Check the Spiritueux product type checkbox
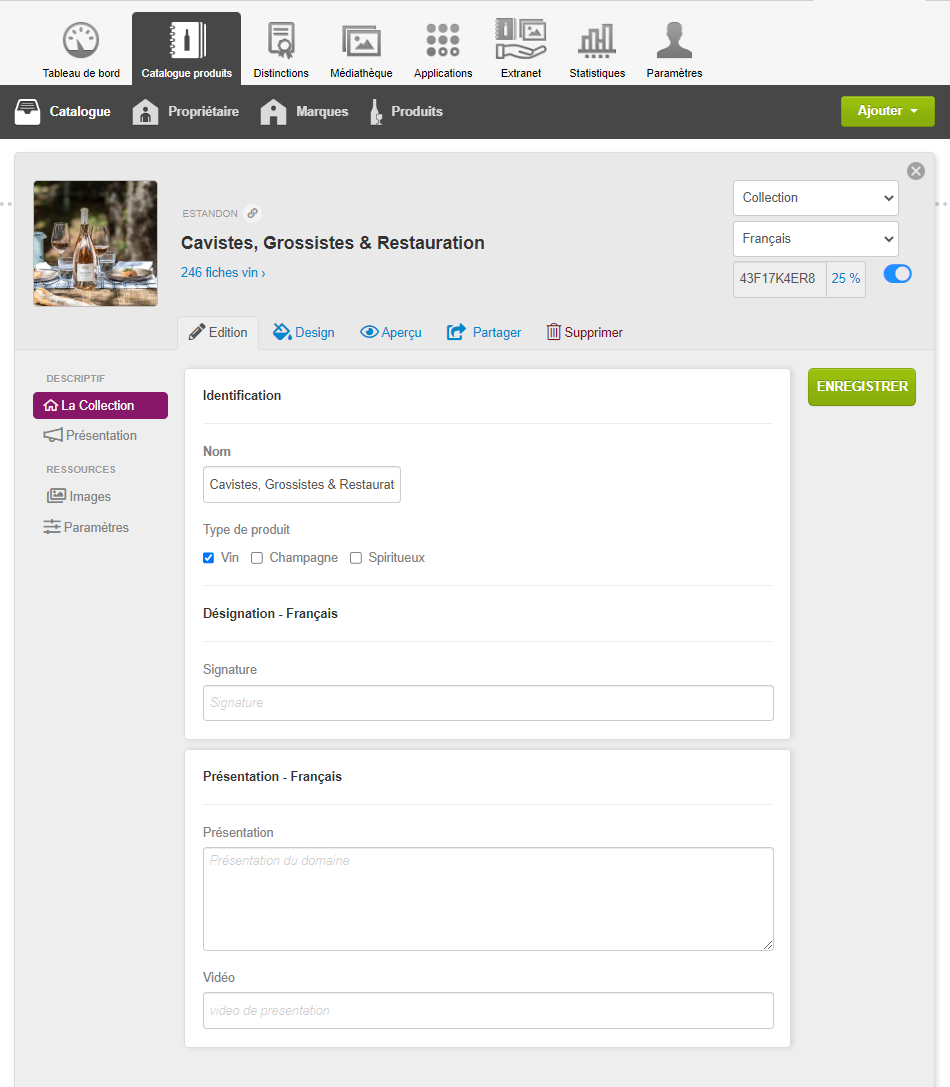The image size is (950, 1087). (356, 558)
